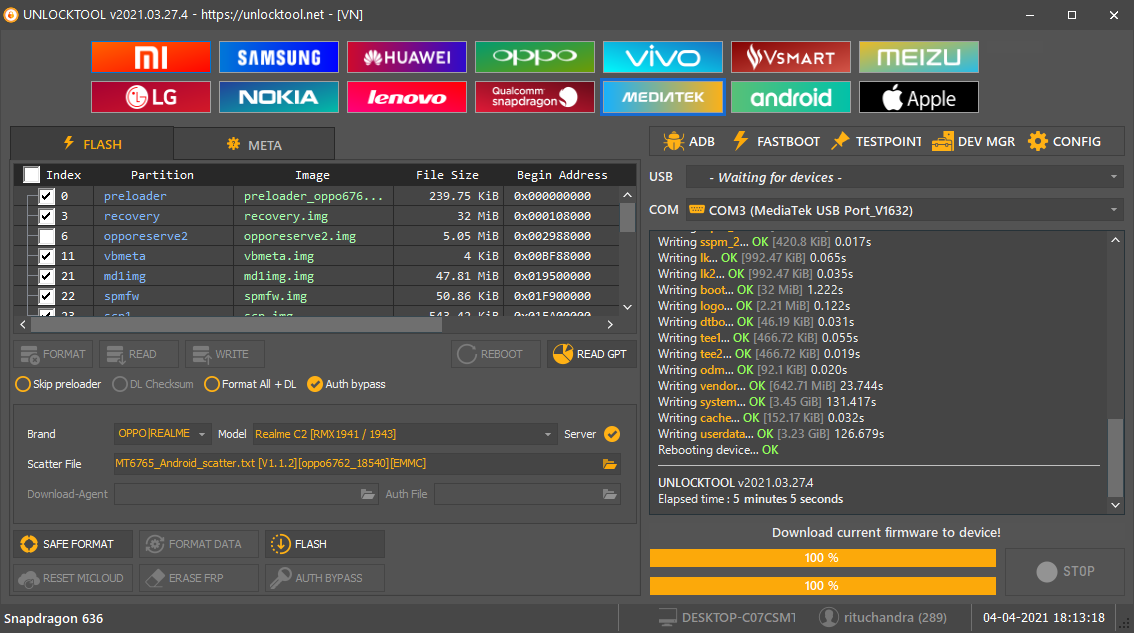Switch to the FLASH tab
Viewport: 1134px width, 633px height.
pos(93,144)
